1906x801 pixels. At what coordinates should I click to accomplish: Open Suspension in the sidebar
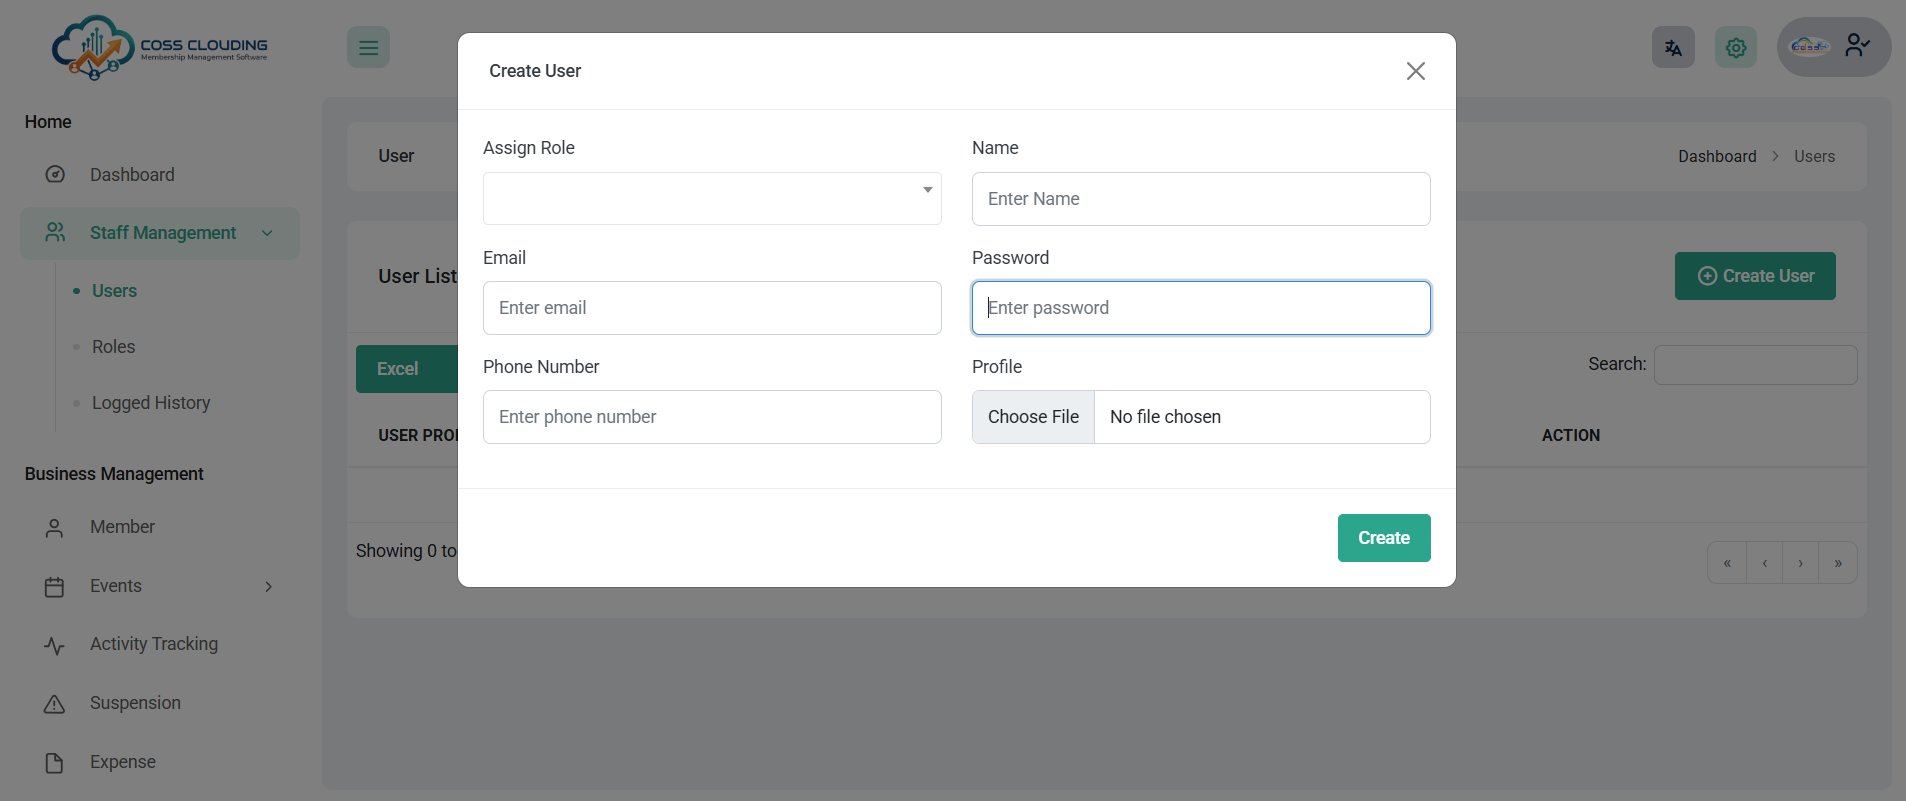tap(135, 703)
